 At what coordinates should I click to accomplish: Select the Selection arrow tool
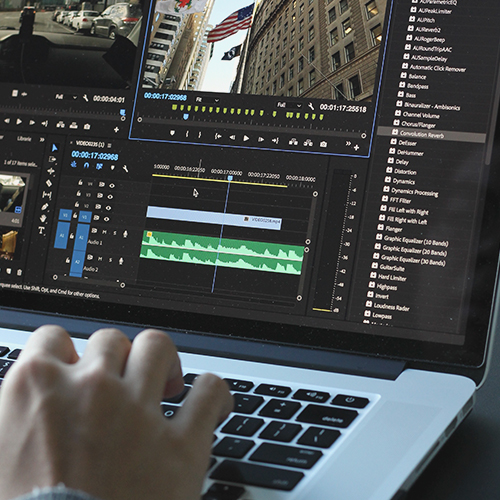click(55, 148)
